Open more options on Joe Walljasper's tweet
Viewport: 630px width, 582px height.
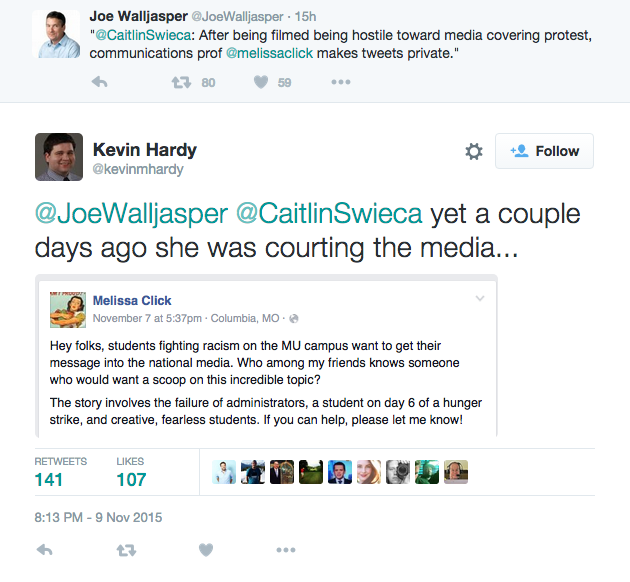pos(341,82)
